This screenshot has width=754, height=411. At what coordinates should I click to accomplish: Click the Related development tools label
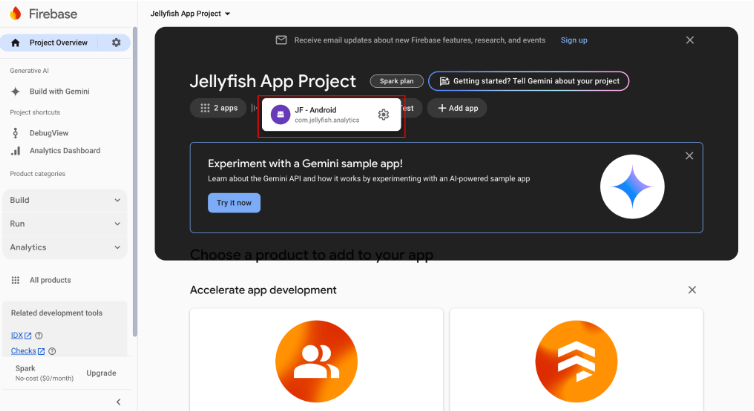(57, 313)
